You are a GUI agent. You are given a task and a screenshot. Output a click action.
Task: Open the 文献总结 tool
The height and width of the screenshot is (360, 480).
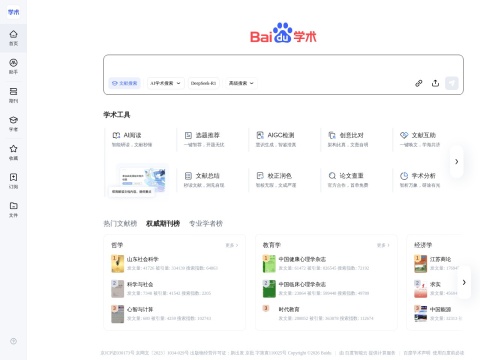(x=204, y=180)
